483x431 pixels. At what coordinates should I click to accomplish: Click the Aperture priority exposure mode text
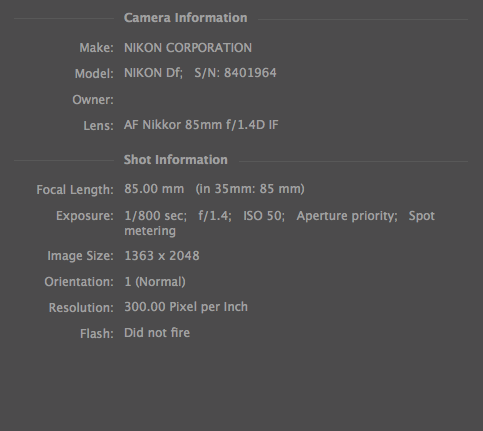[347, 216]
